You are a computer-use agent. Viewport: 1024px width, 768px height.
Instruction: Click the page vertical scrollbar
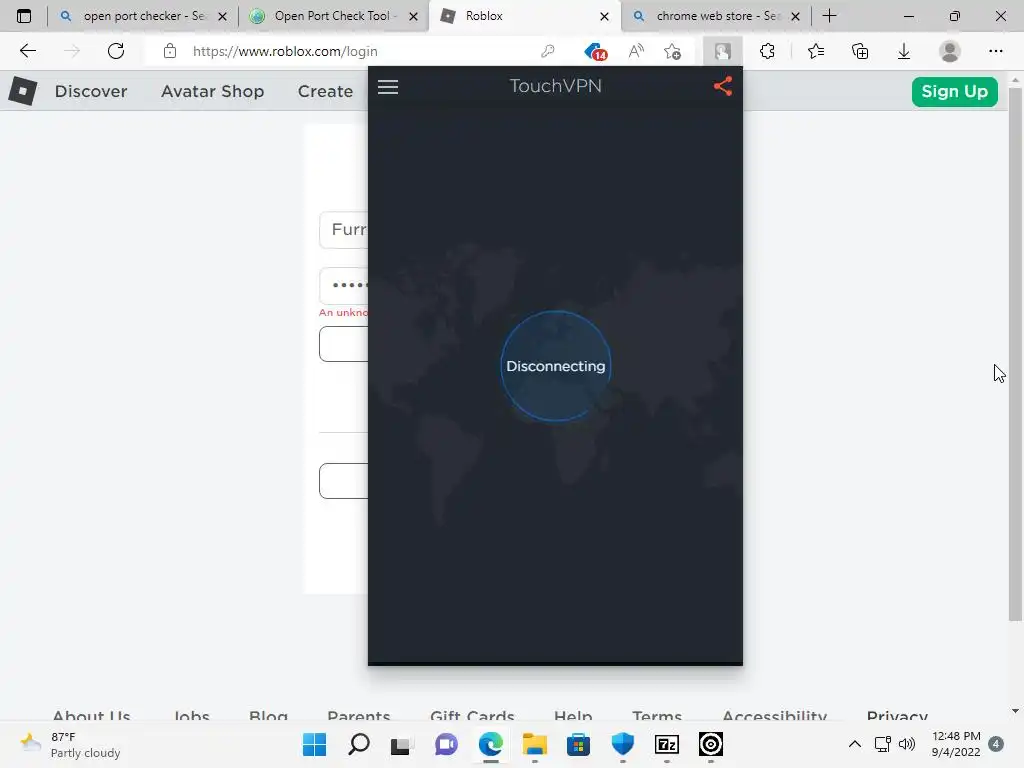coord(1015,354)
